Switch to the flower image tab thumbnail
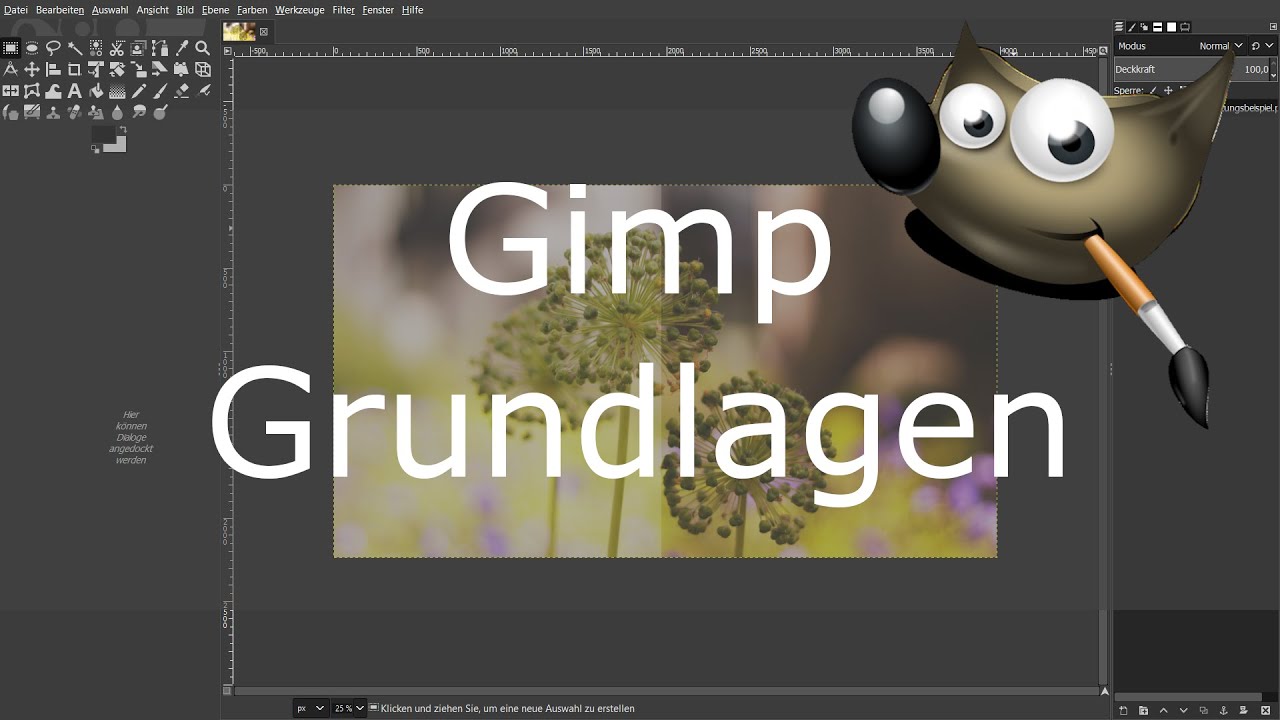The height and width of the screenshot is (720, 1280). 239,31
